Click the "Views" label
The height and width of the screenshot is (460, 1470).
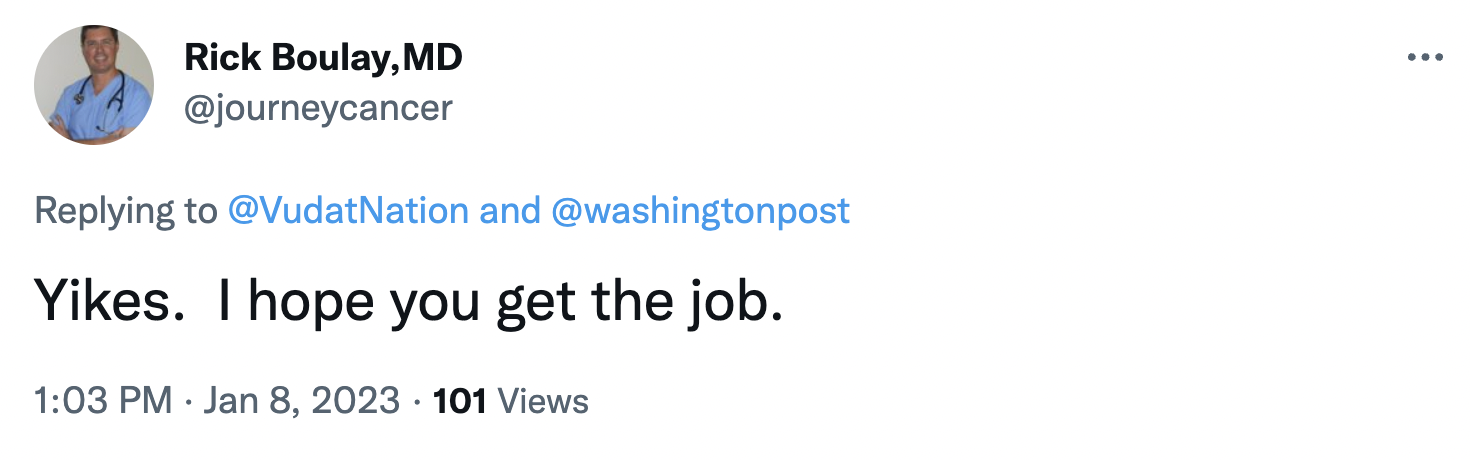(542, 401)
